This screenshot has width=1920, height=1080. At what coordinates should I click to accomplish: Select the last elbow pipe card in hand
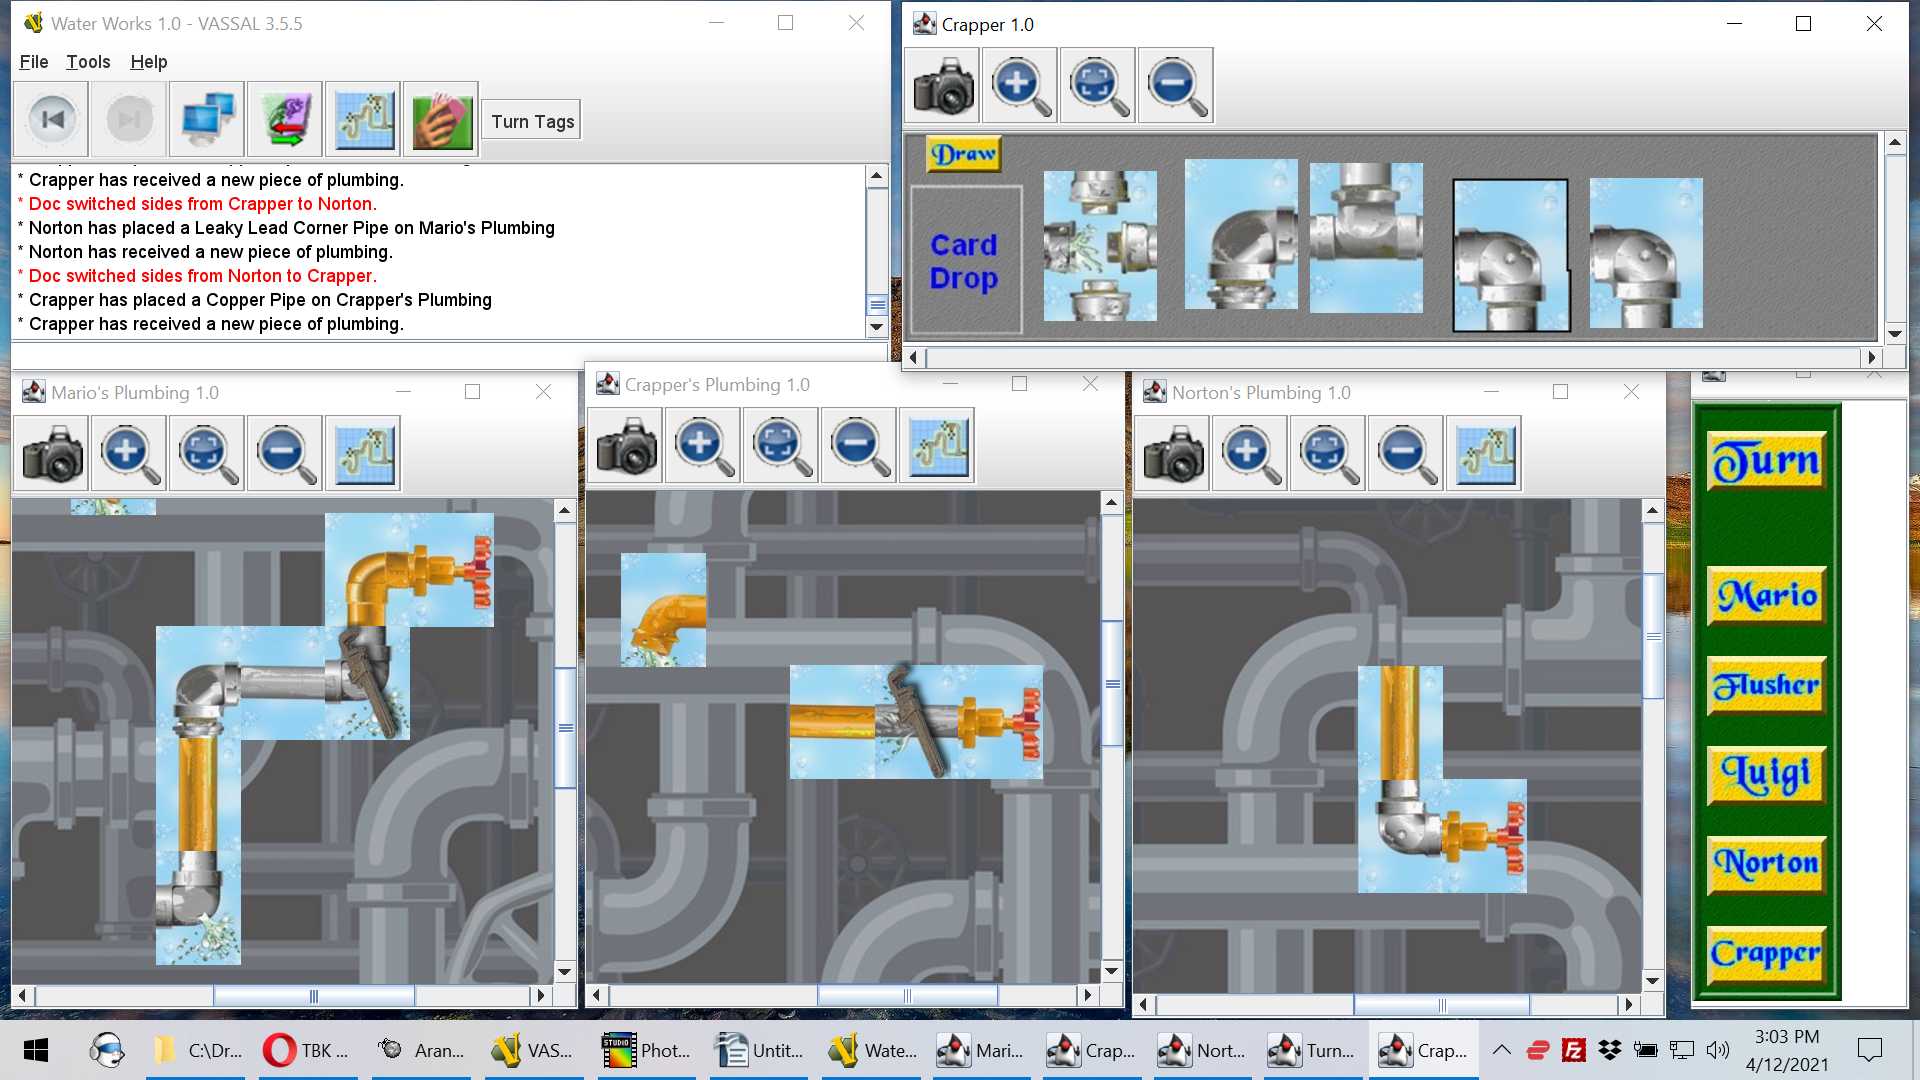pyautogui.click(x=1646, y=253)
